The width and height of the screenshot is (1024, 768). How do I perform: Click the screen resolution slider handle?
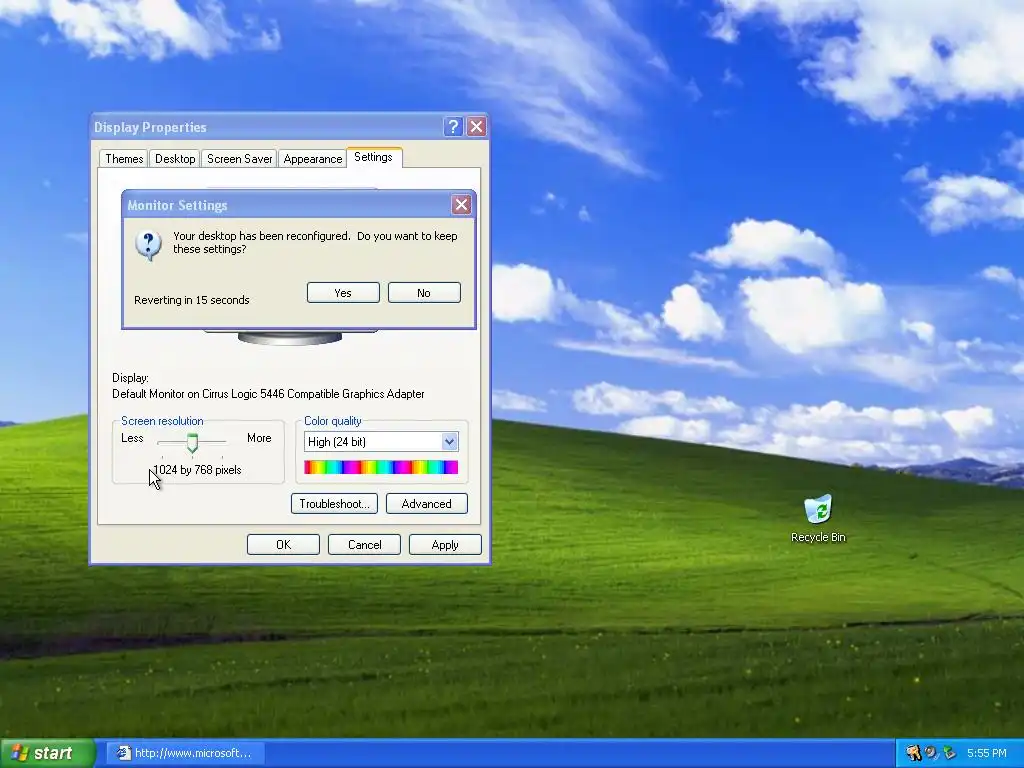pyautogui.click(x=192, y=443)
